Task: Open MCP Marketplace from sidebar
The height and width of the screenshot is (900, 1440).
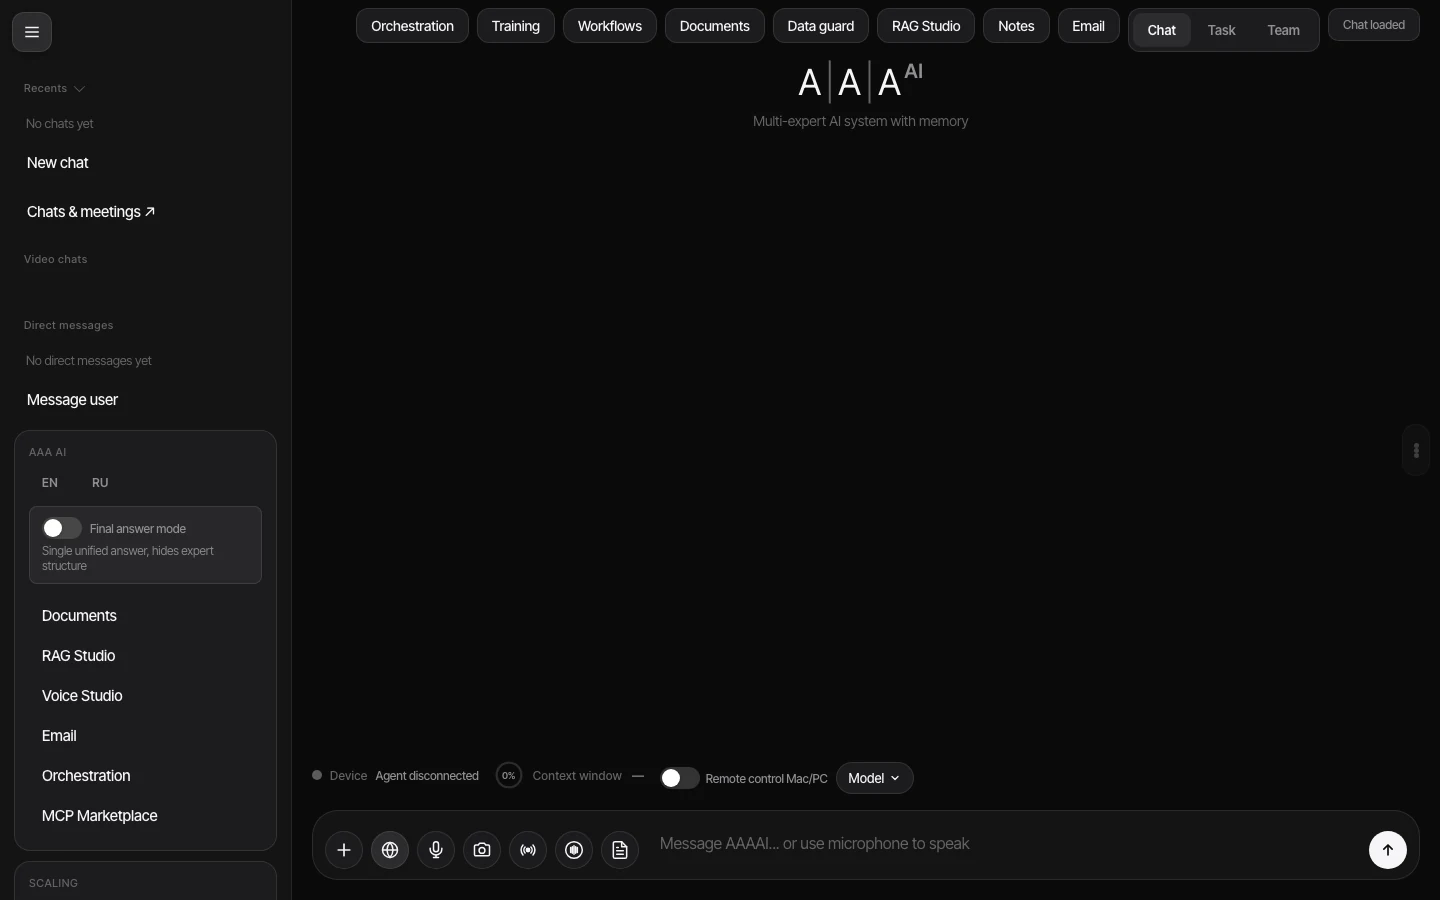Action: pyautogui.click(x=100, y=816)
